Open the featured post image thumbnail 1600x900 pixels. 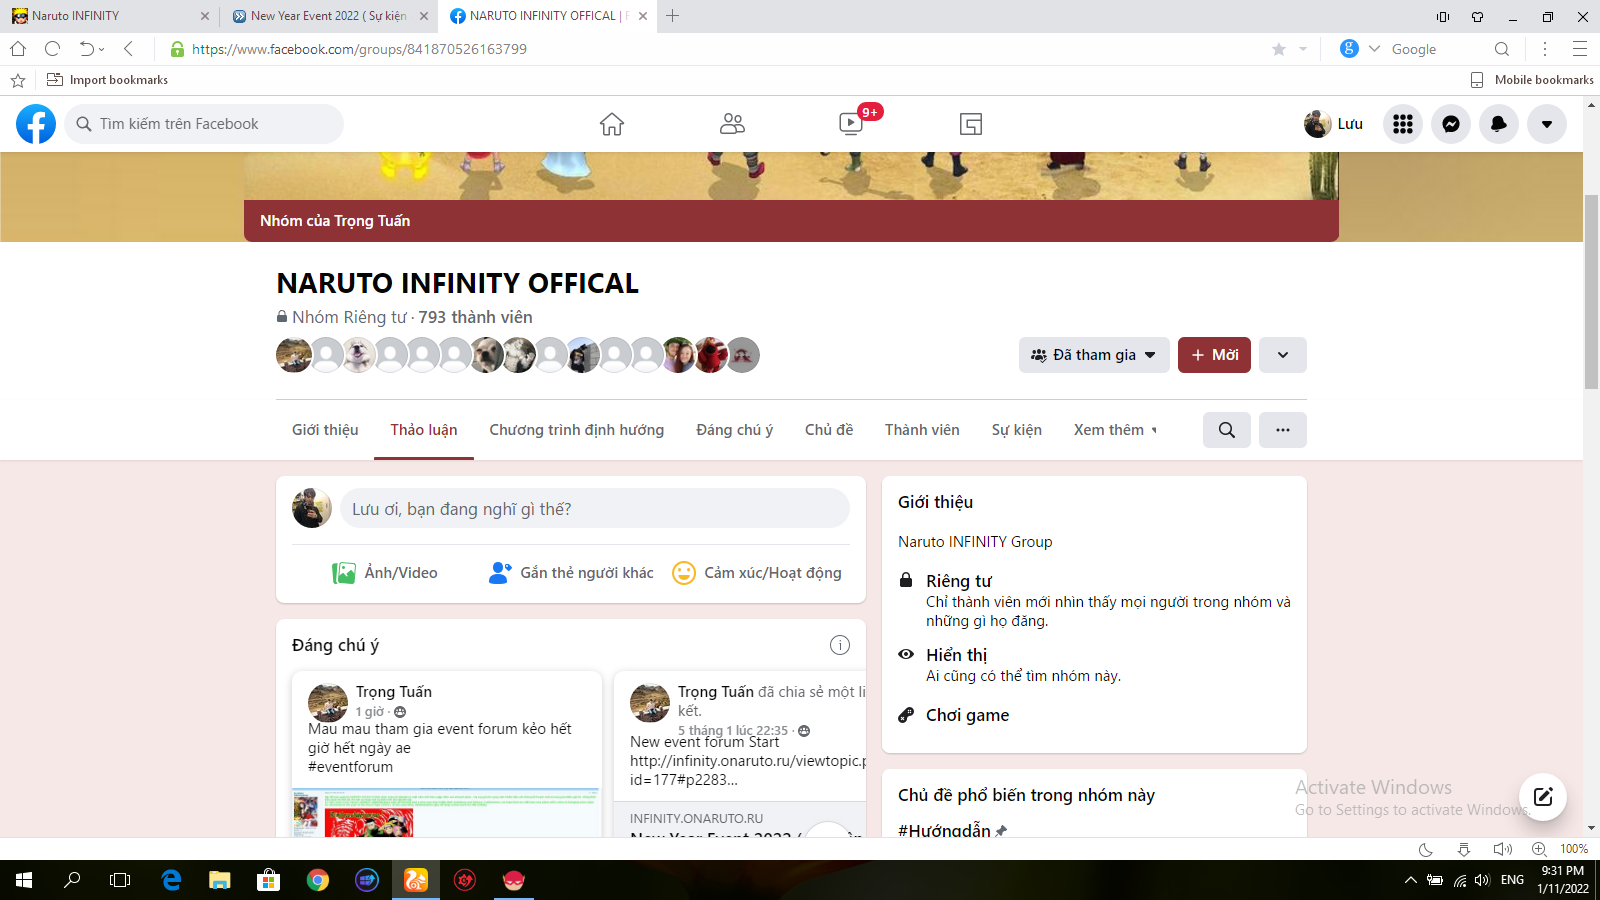[x=447, y=813]
